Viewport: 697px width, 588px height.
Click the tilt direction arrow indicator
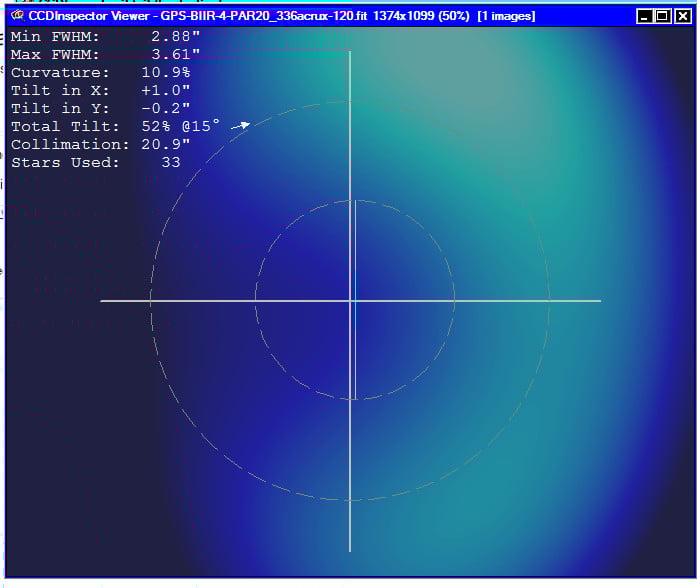coord(240,126)
